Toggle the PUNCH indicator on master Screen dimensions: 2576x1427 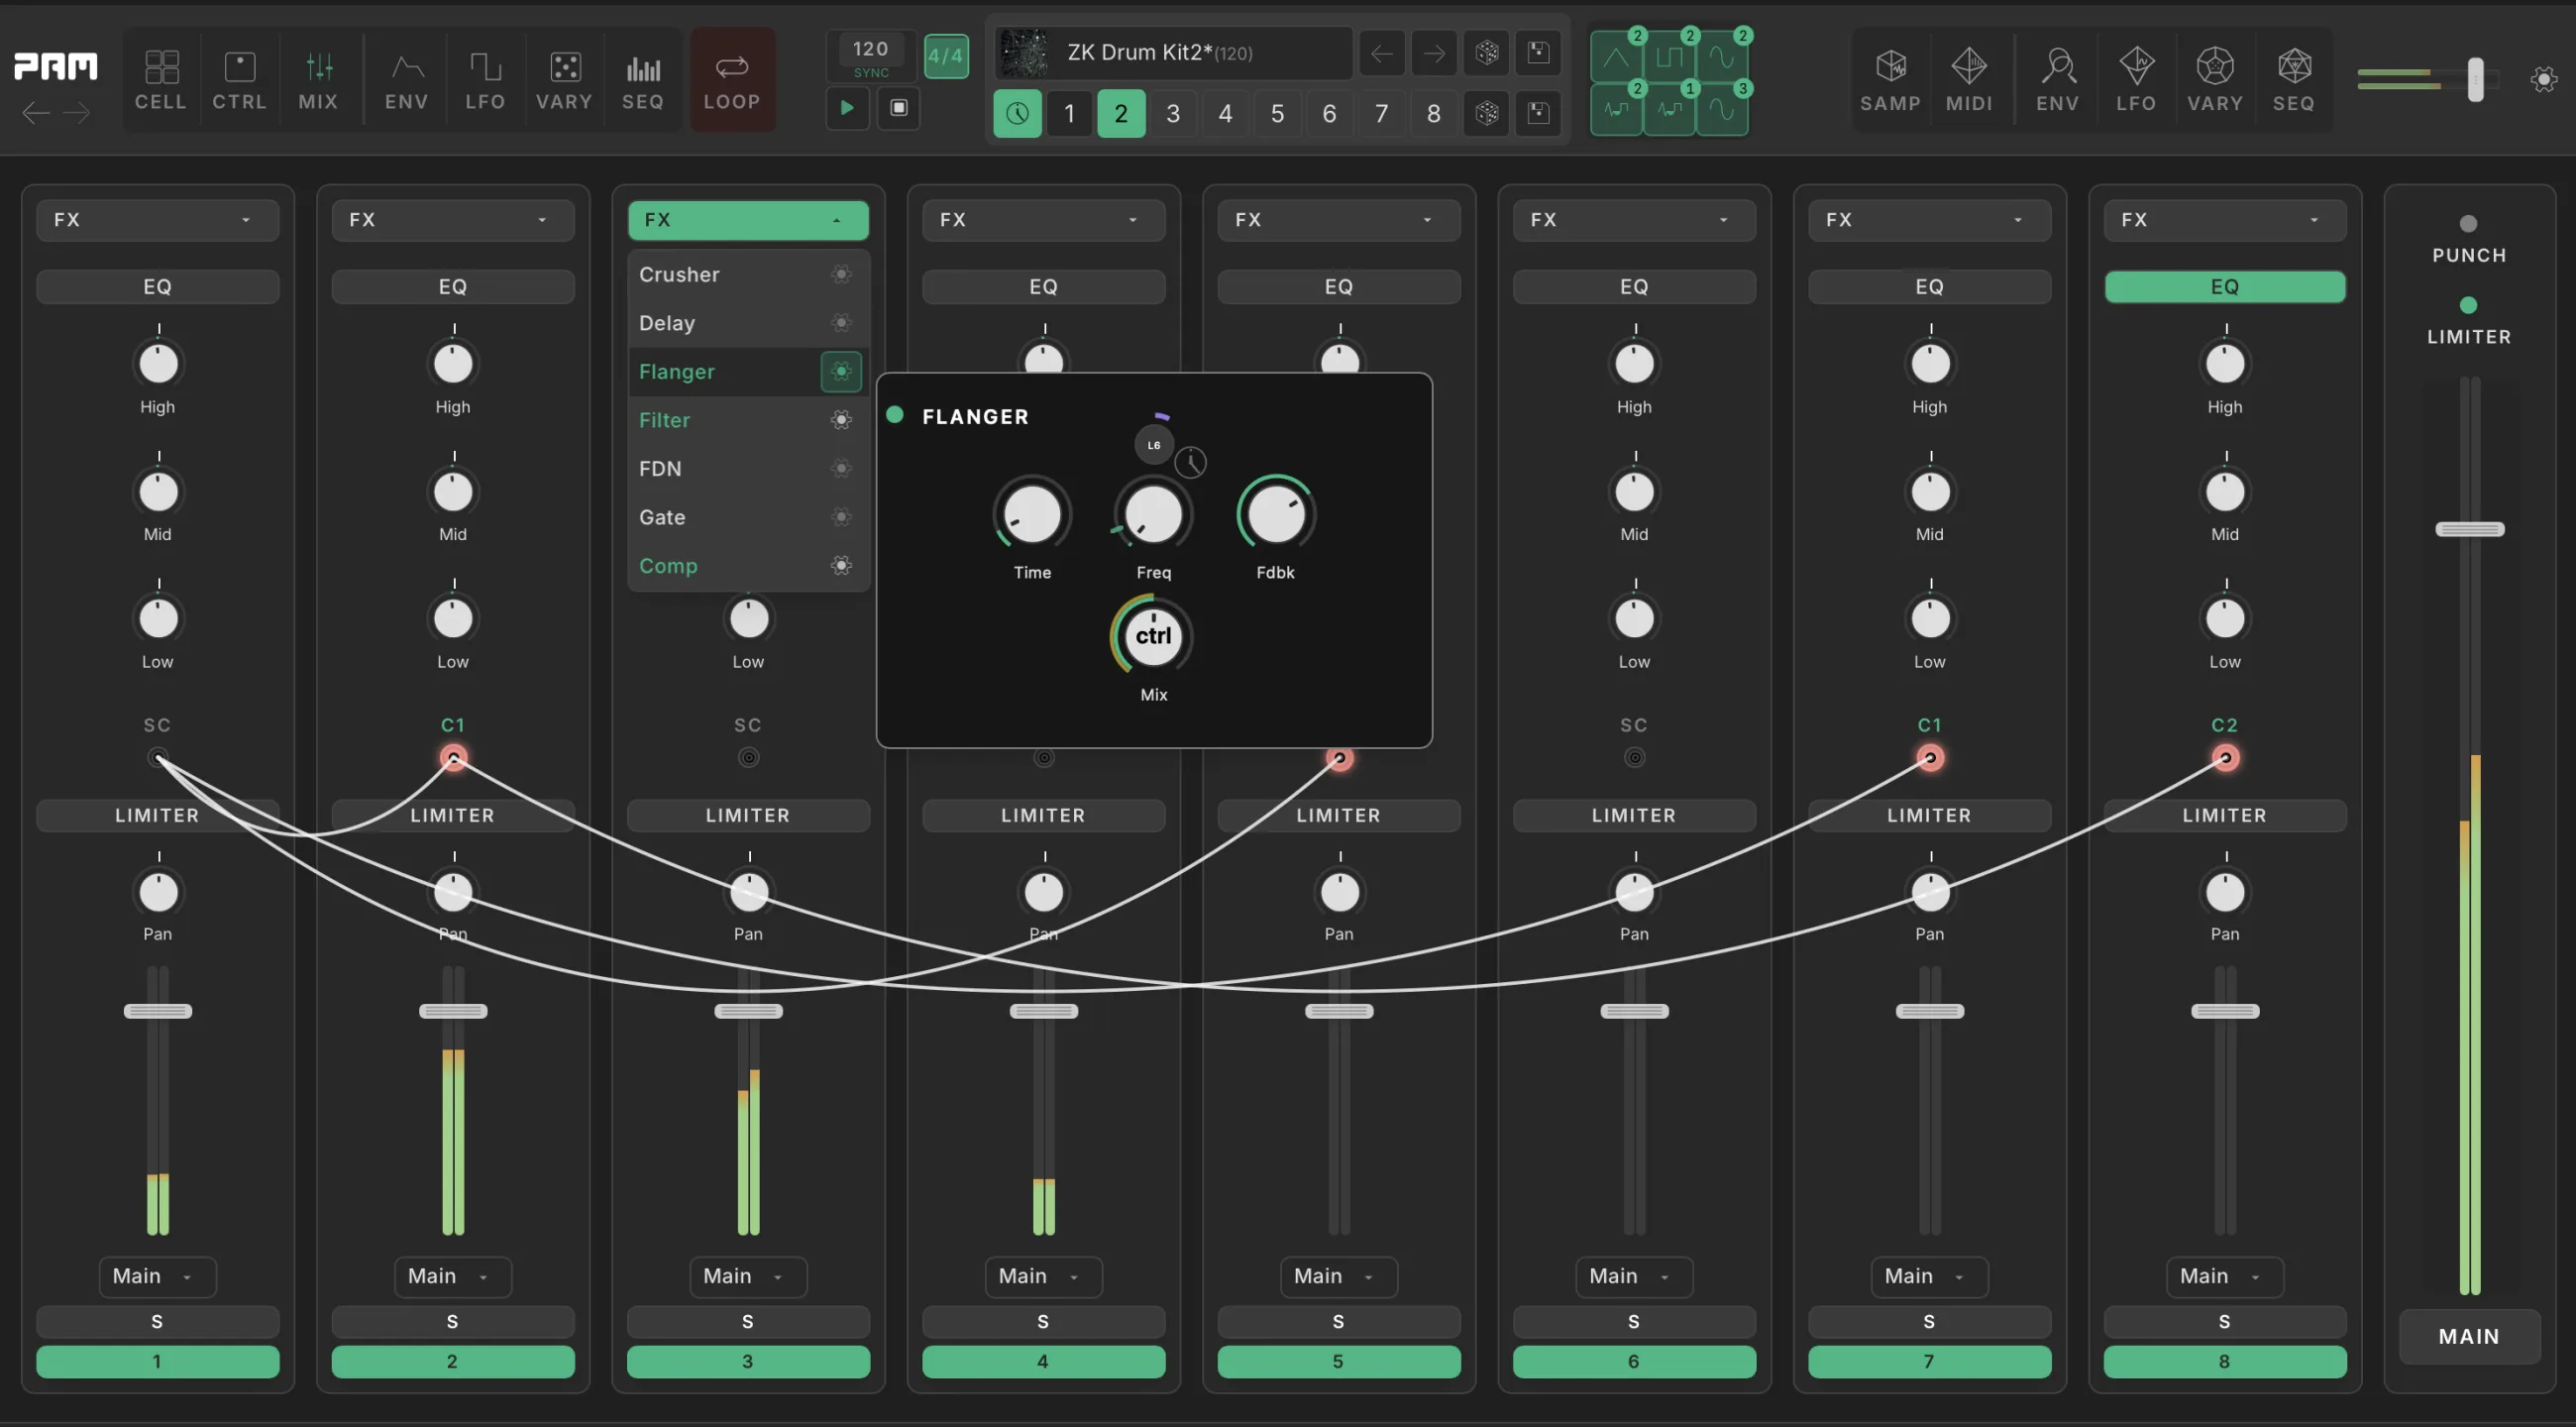2468,223
